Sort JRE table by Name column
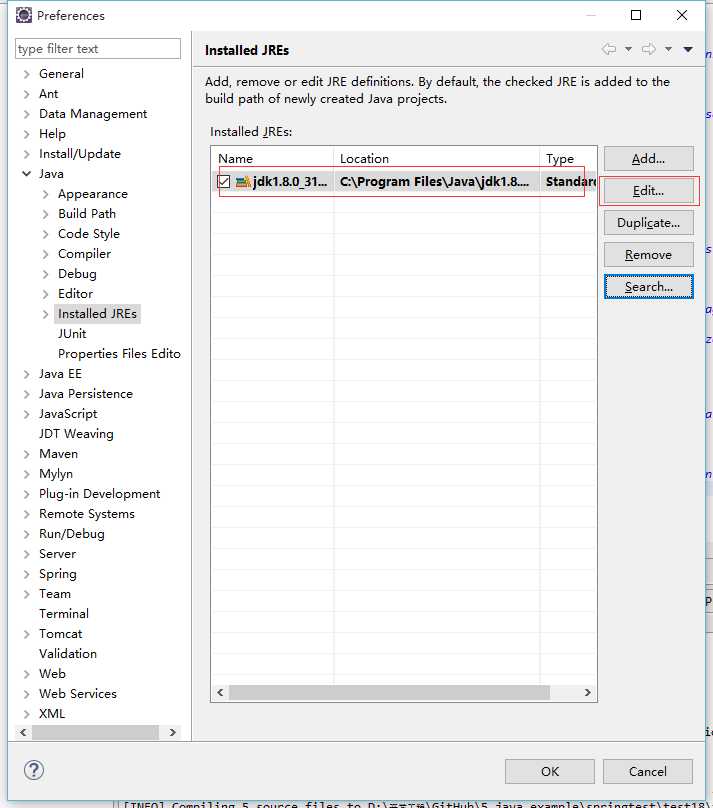 coord(273,159)
